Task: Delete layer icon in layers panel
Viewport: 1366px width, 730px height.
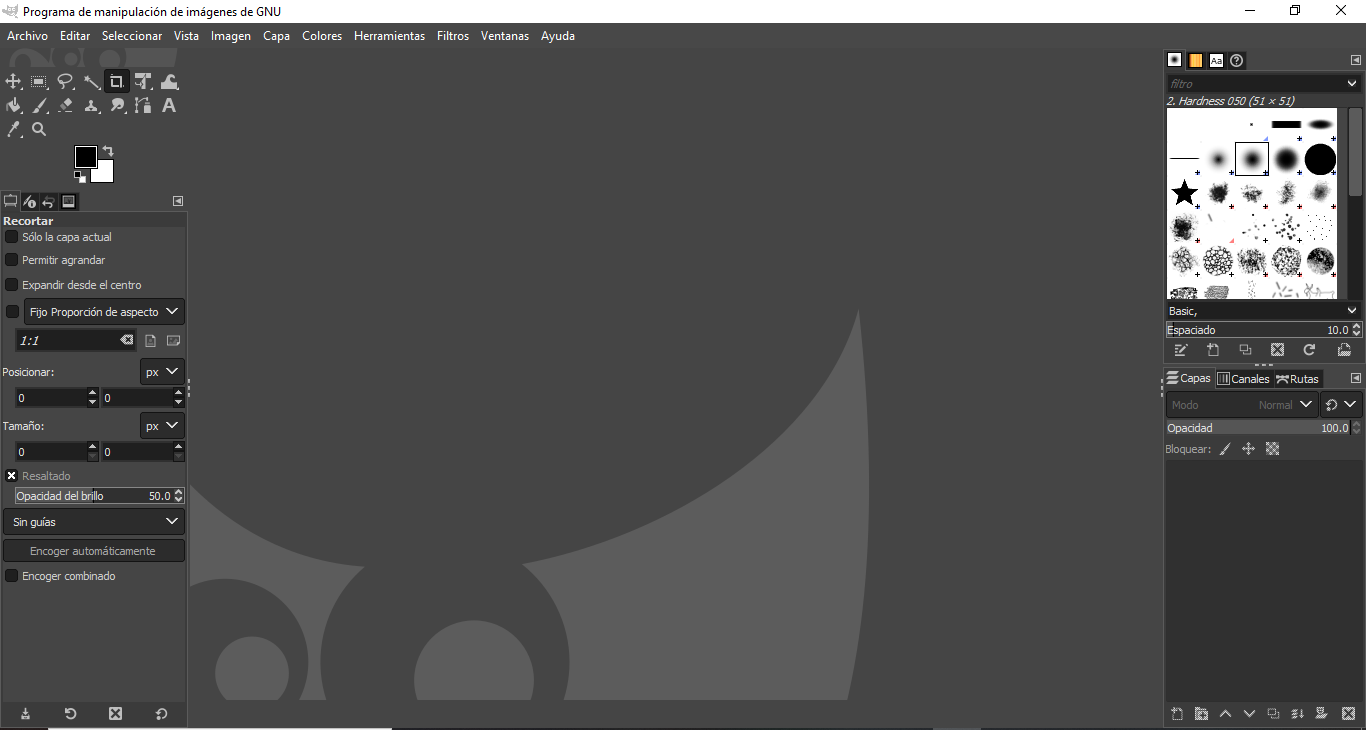Action: (1348, 714)
